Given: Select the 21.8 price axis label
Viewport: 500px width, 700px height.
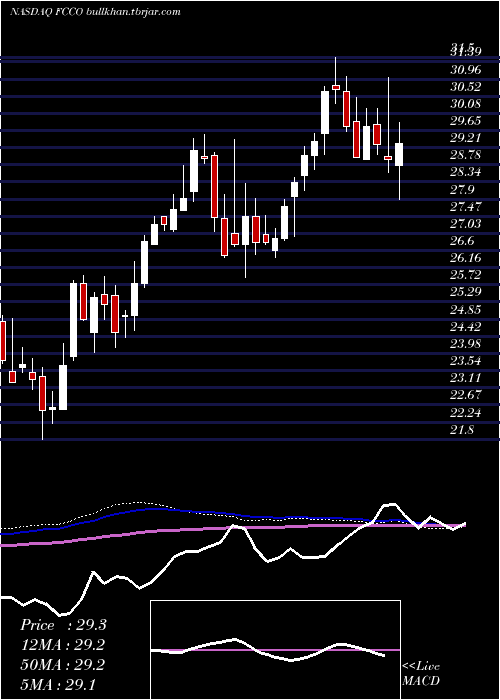Looking at the screenshot, I should click(x=462, y=430).
